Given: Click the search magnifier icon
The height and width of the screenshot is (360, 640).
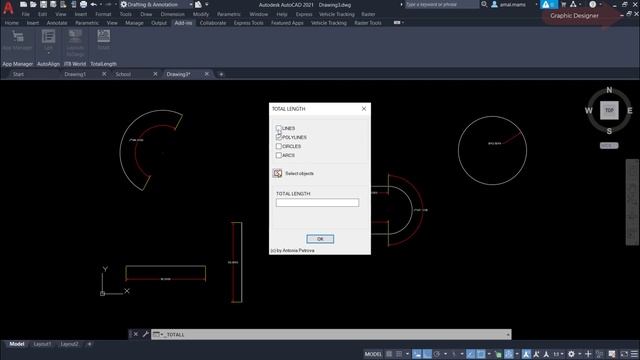Looking at the screenshot, I should point(484,4).
